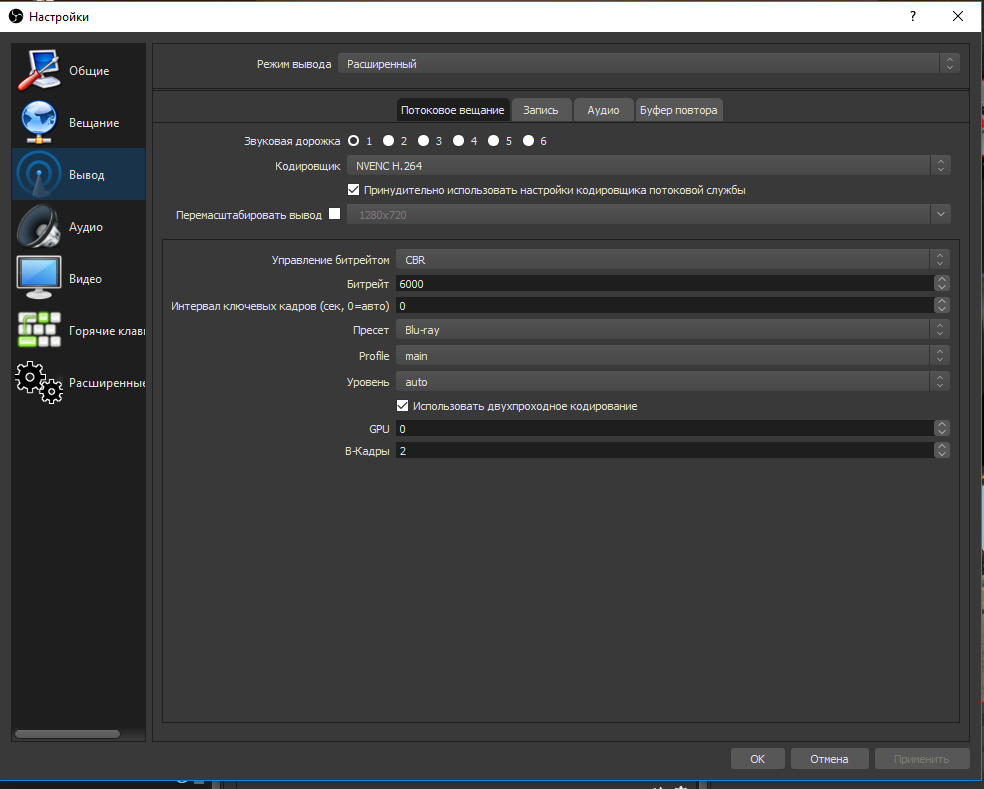Viewport: 984px width, 789px height.
Task: Click the Расширенные gears icon
Action: [x=39, y=382]
